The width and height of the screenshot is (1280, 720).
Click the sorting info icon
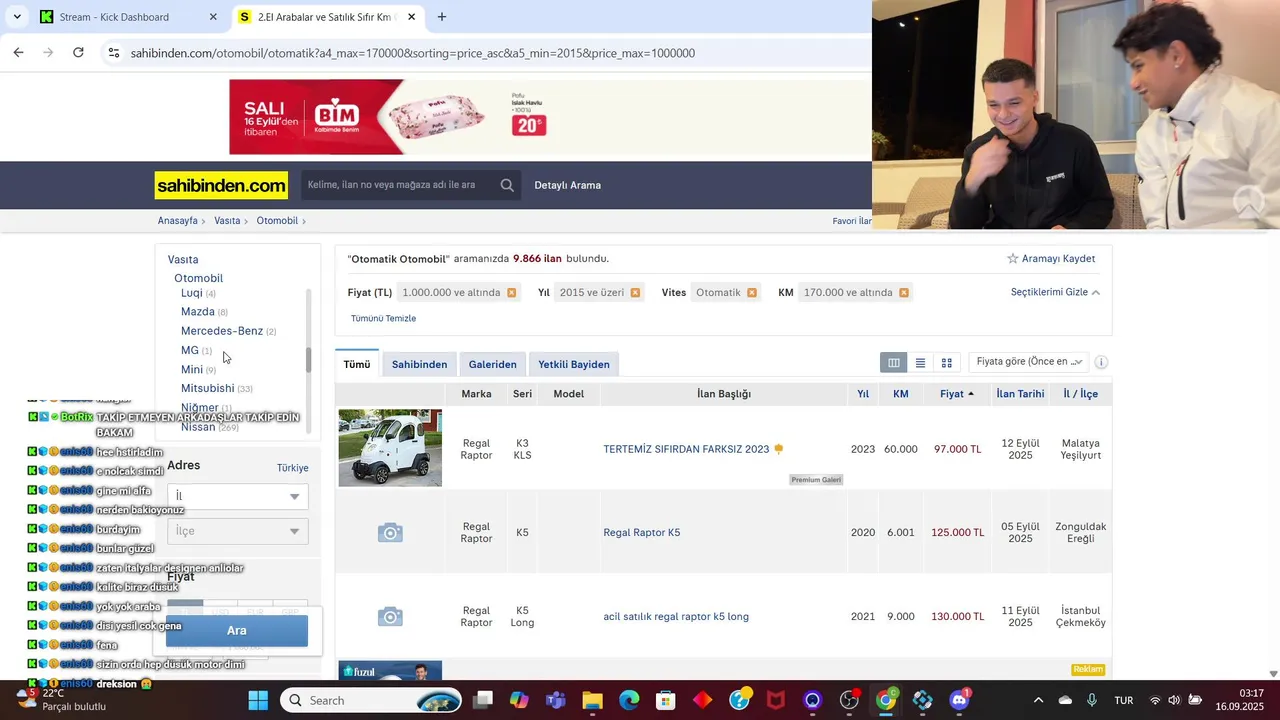click(x=1101, y=362)
